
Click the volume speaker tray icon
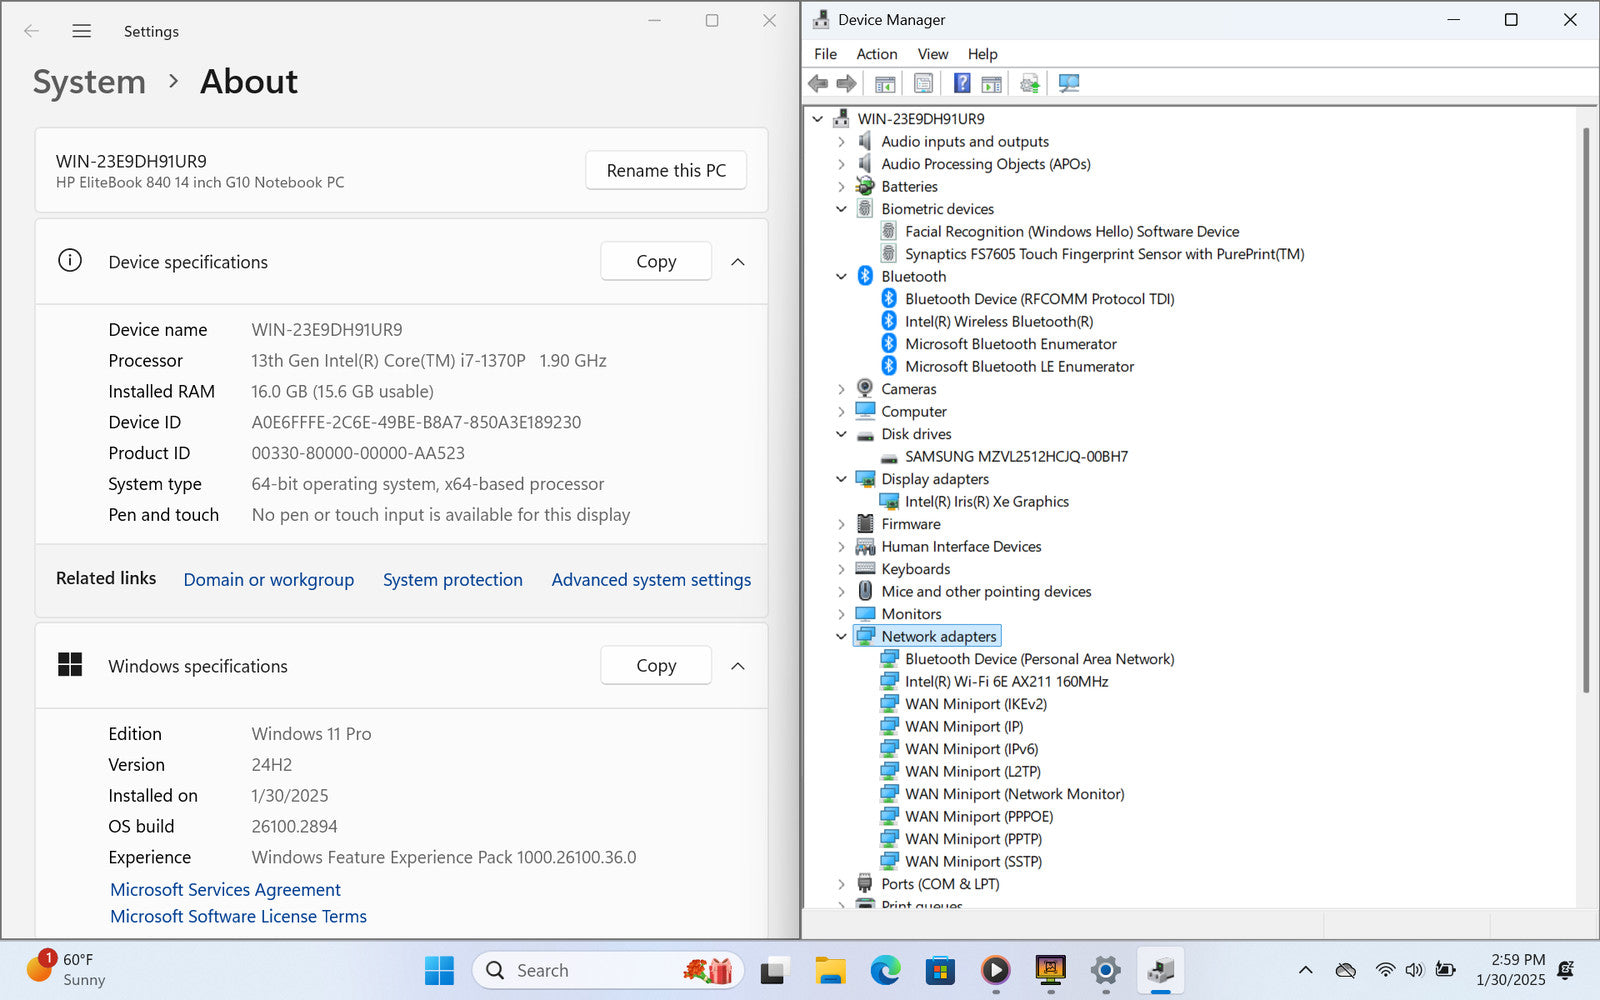1414,970
